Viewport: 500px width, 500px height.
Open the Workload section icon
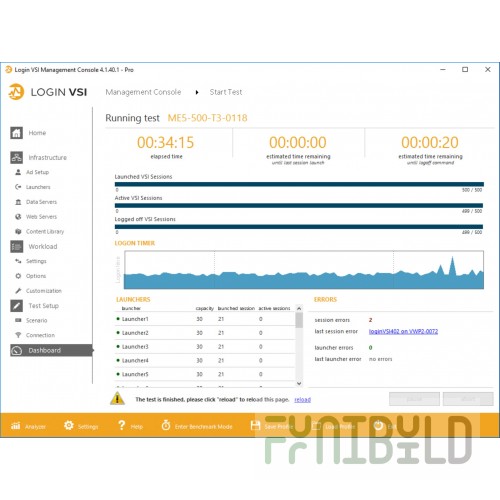(16, 246)
